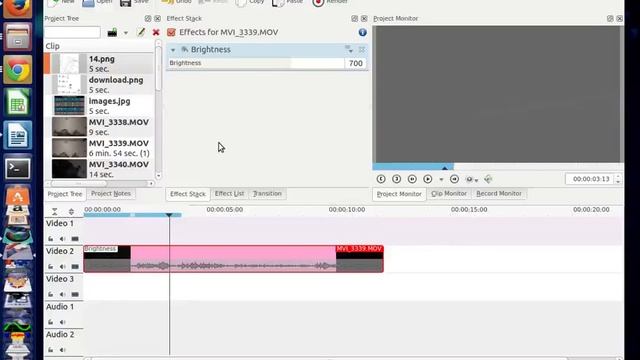640x360 pixels.
Task: Click the blue info icon in Effect Stack
Action: 362,32
